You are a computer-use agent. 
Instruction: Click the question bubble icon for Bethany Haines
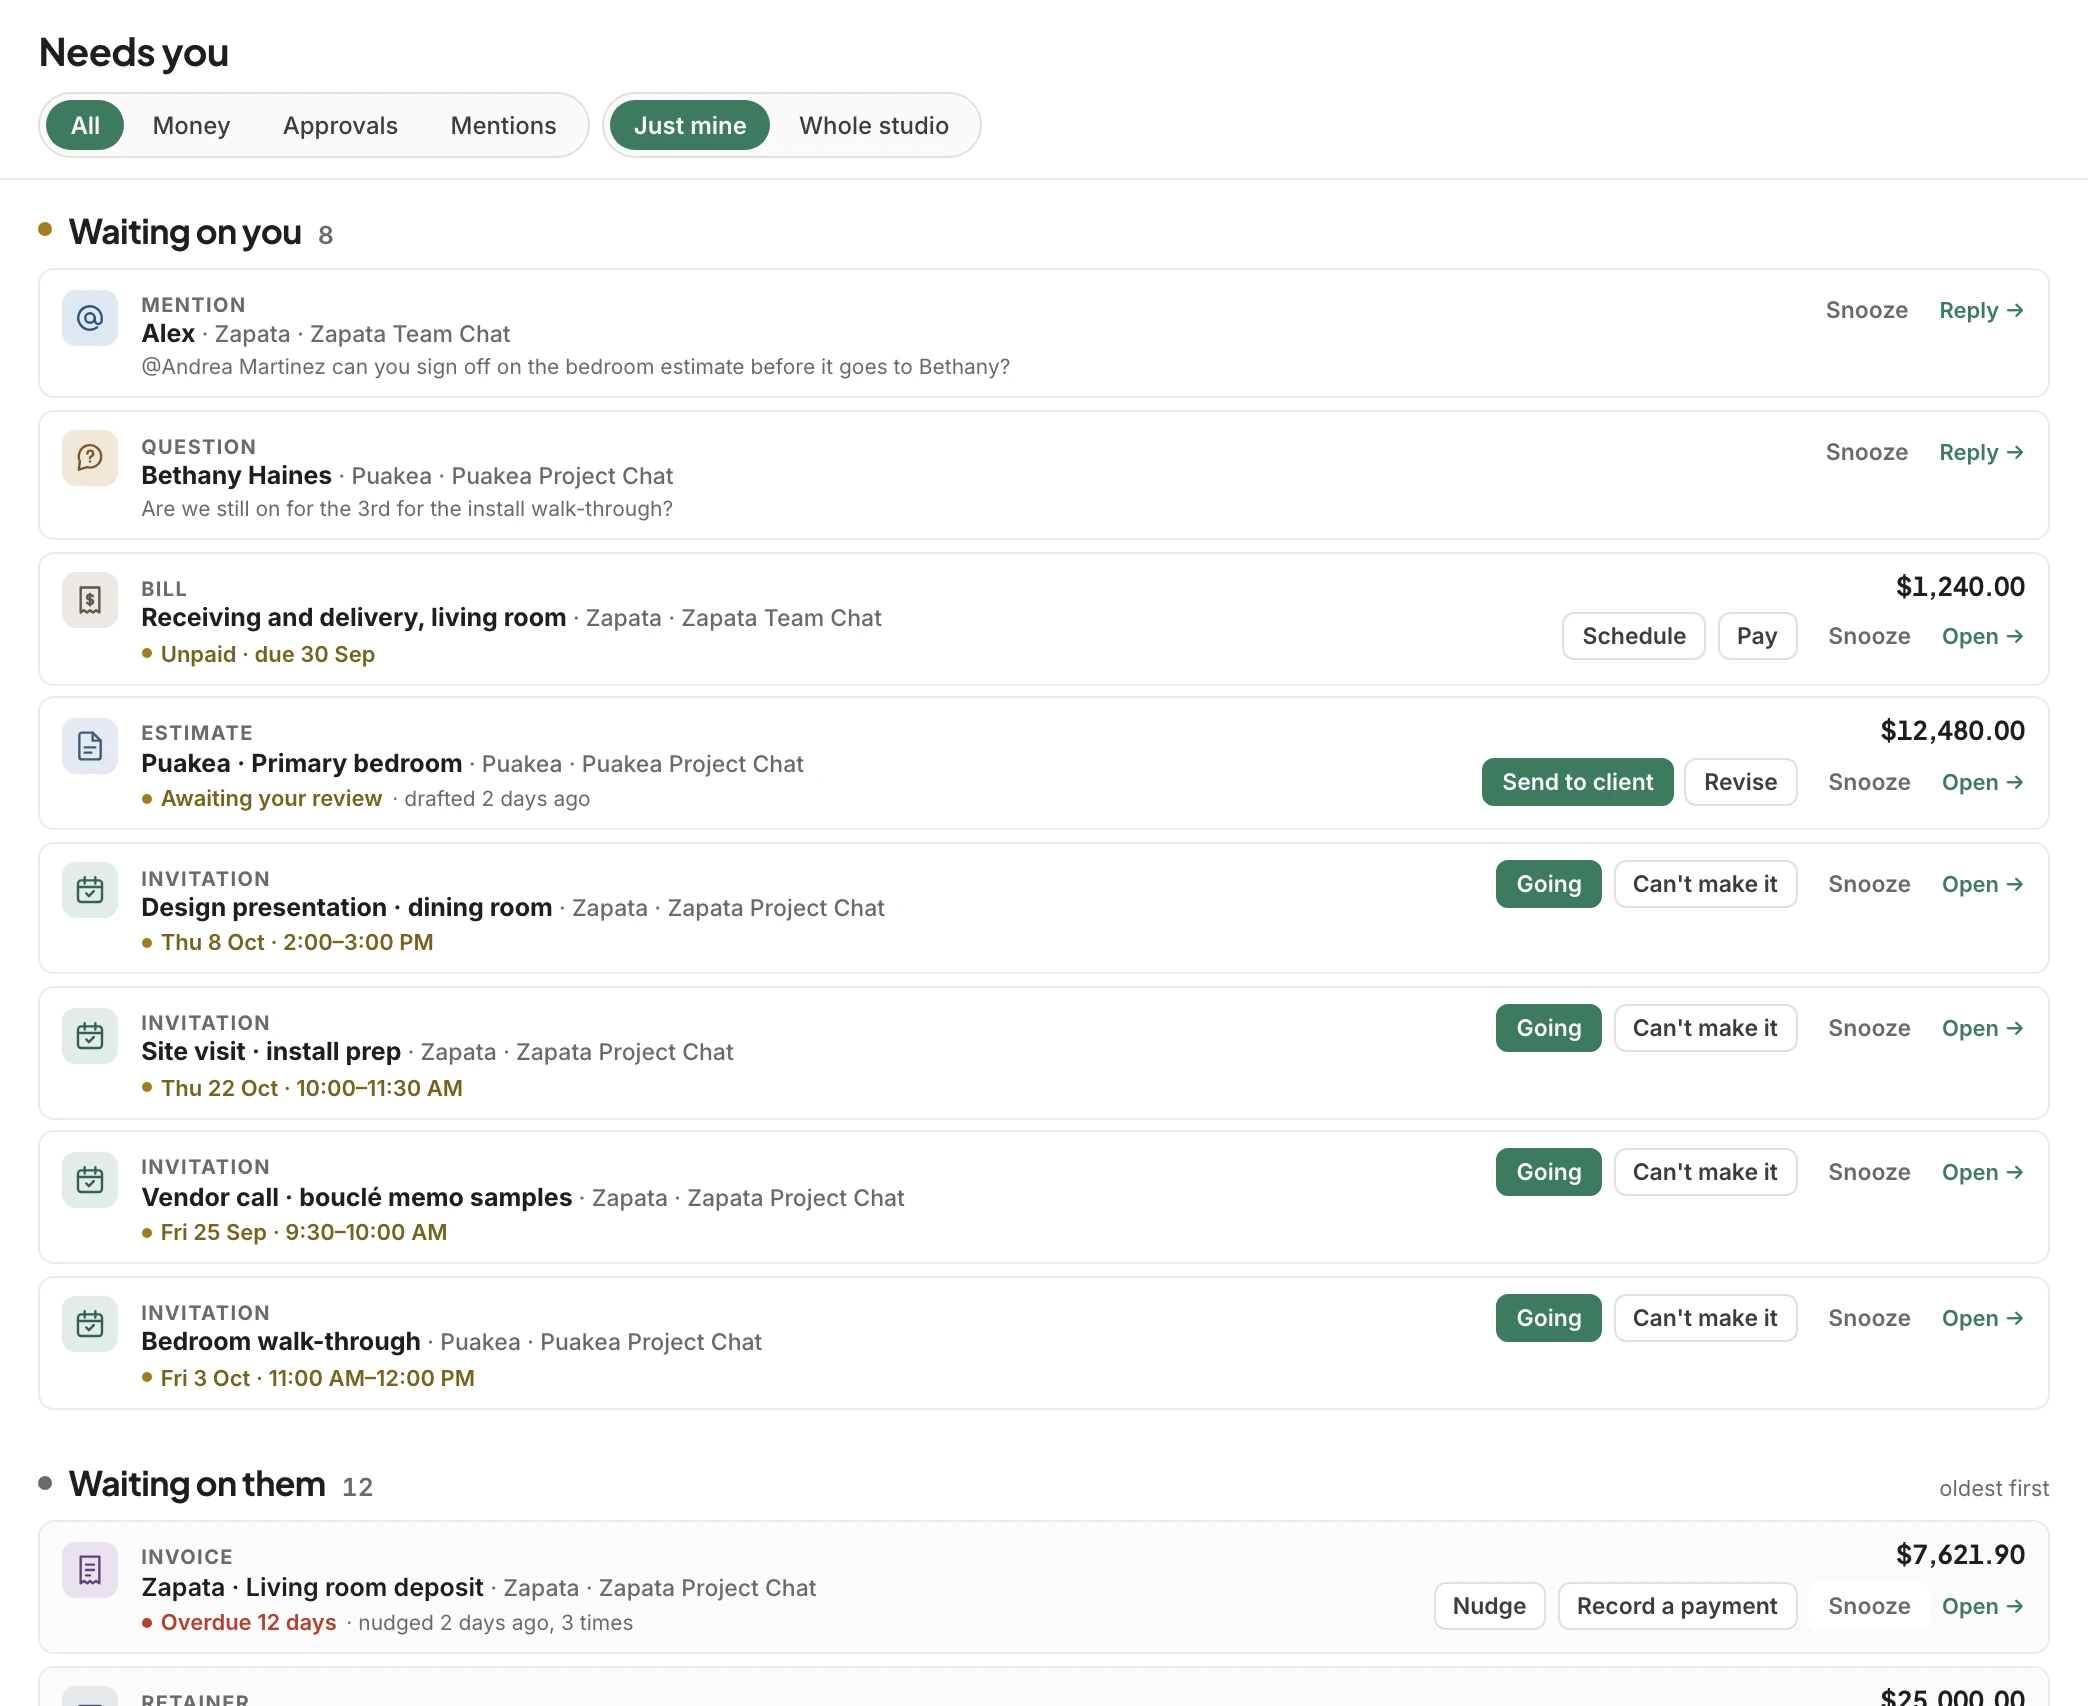(x=90, y=458)
